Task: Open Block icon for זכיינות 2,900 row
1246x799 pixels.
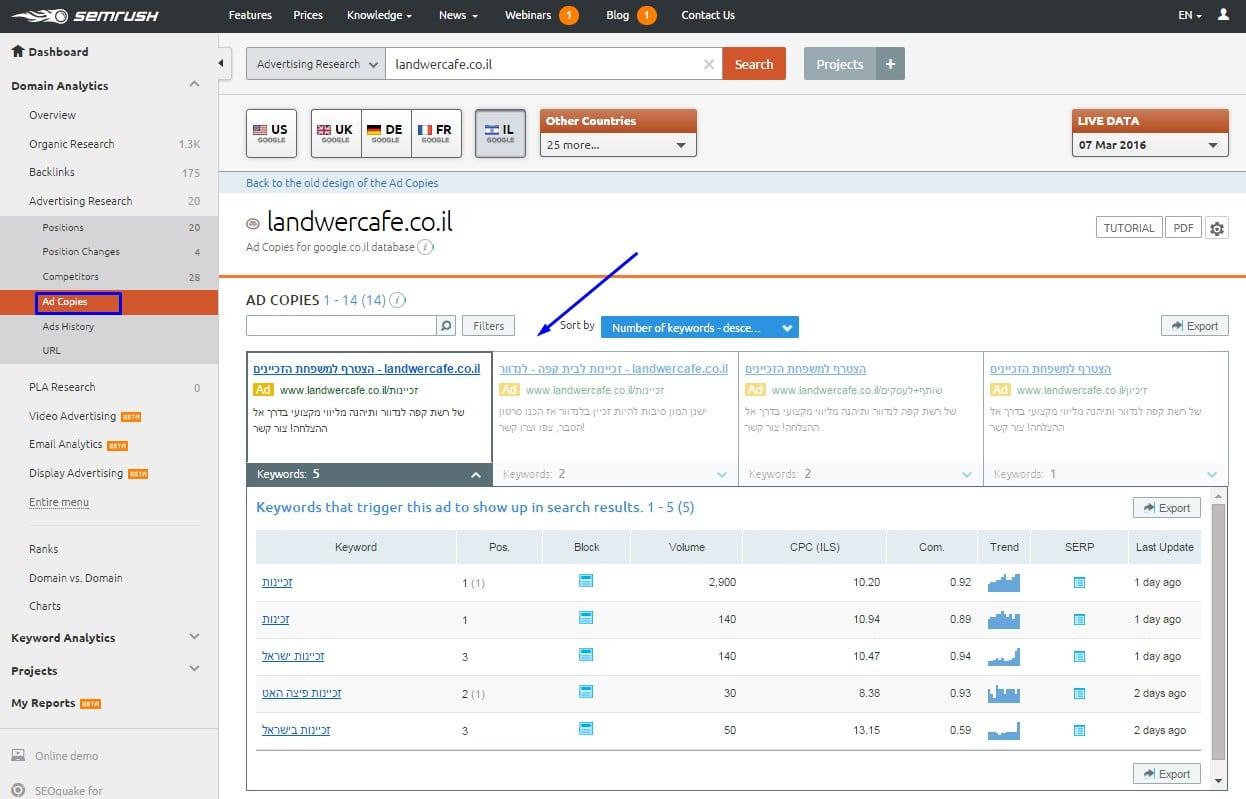Action: tap(586, 581)
